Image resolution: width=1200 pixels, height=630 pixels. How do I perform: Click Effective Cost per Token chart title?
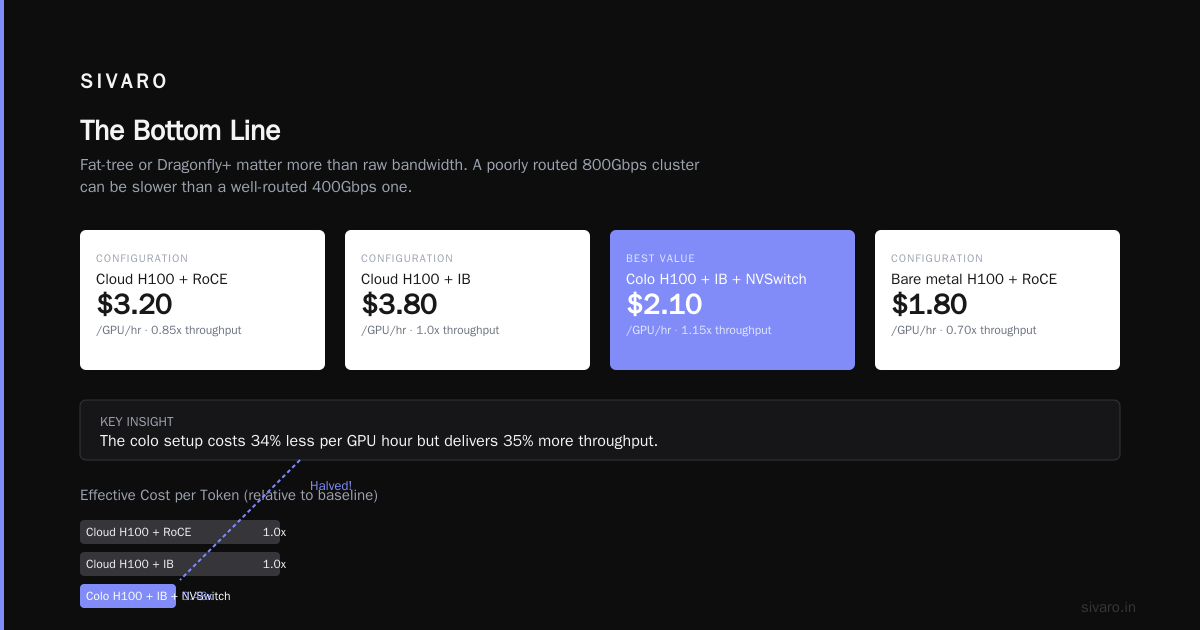[x=229, y=495]
